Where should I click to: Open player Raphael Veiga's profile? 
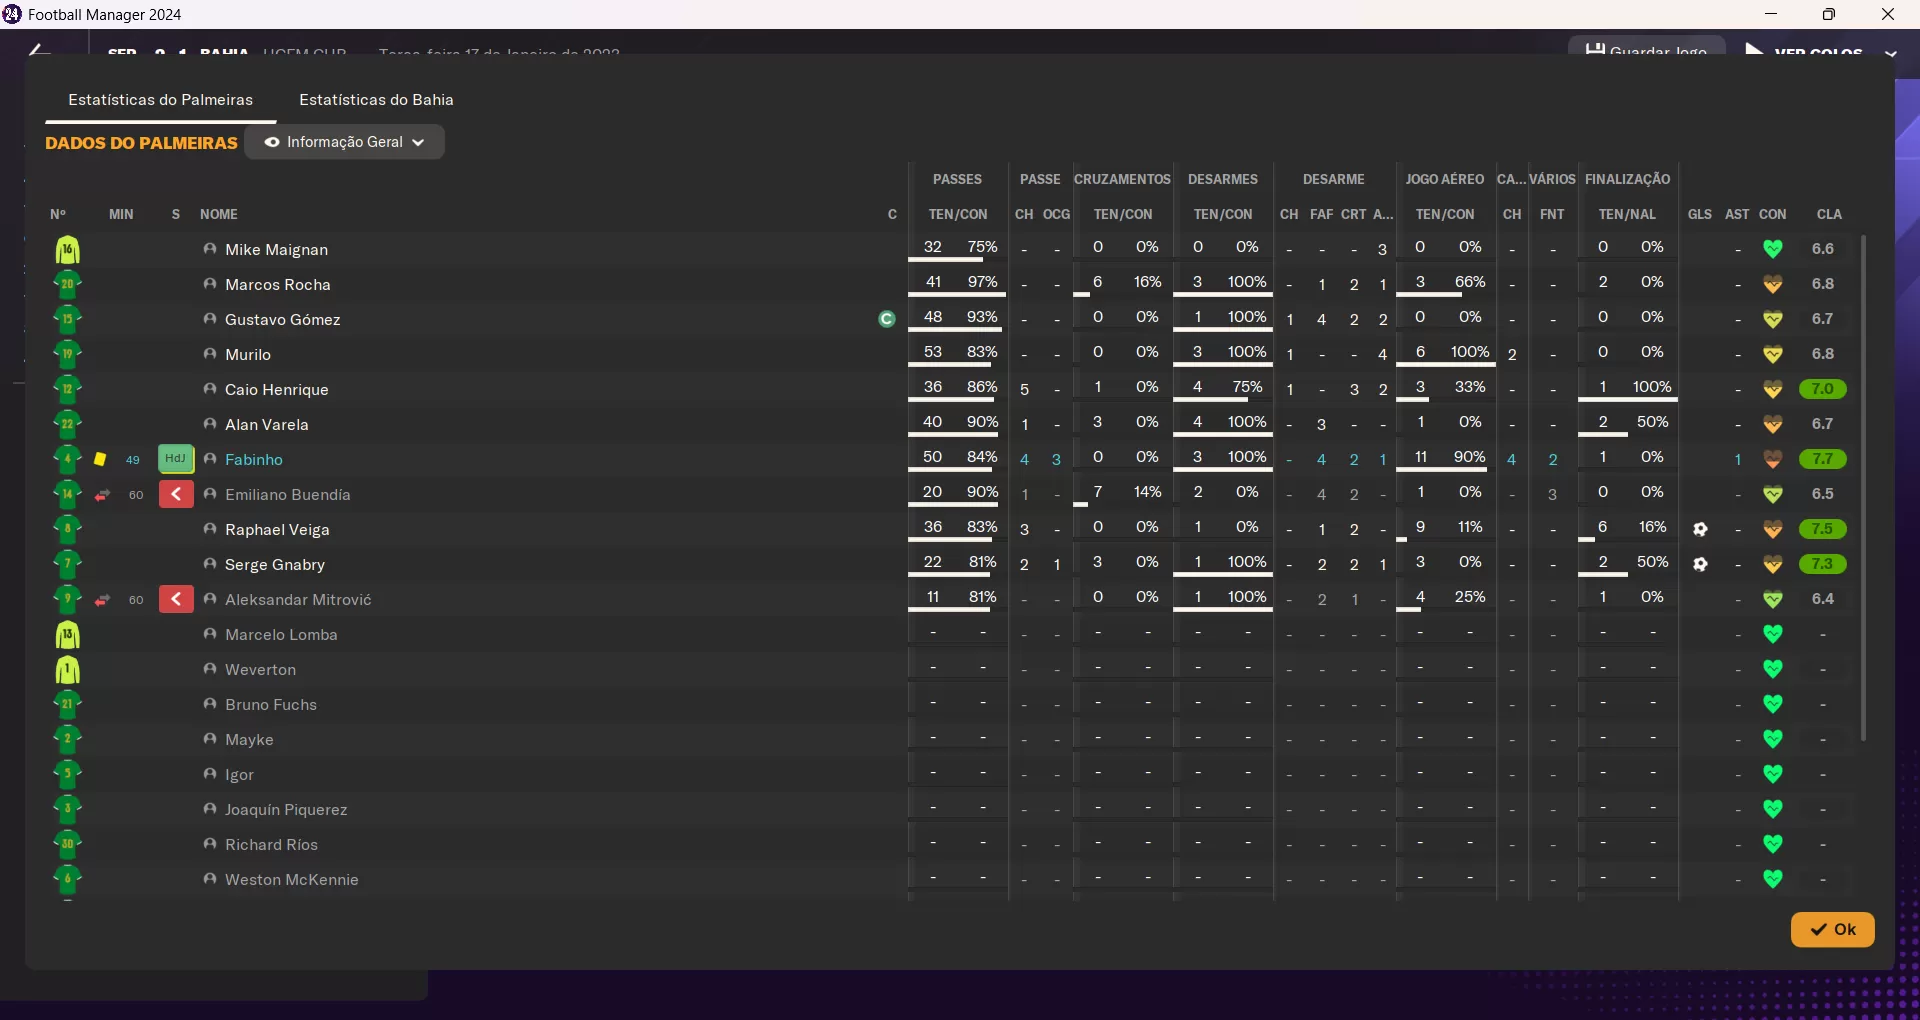[277, 530]
